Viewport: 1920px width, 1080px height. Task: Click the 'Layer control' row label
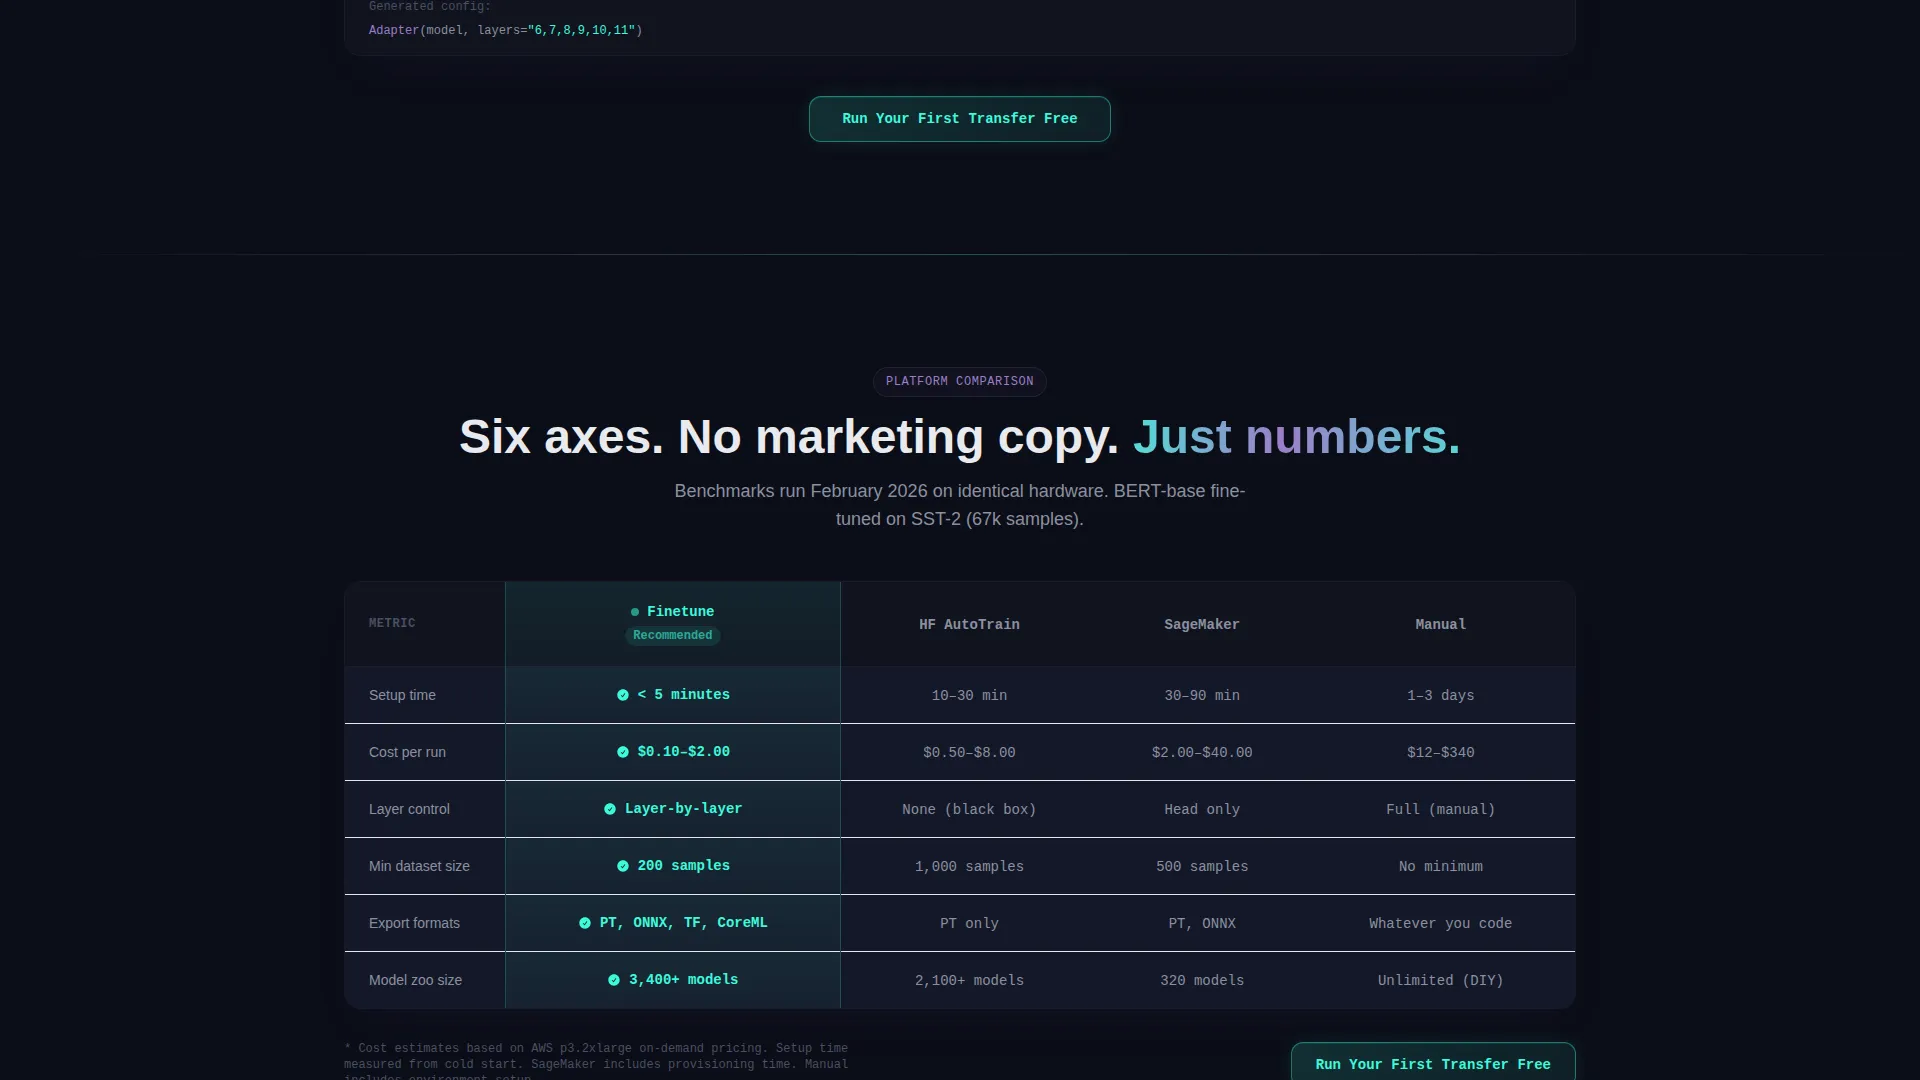(409, 809)
